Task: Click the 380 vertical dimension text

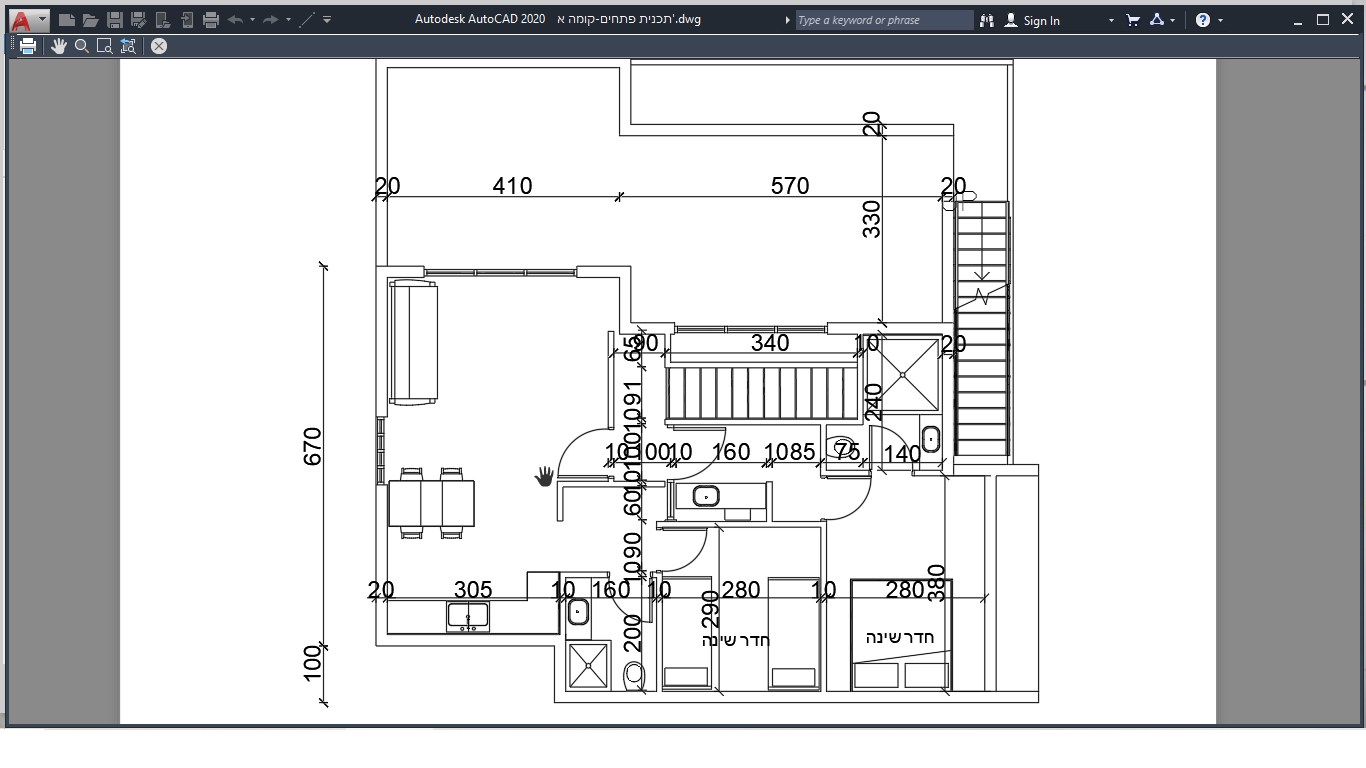Action: (x=936, y=583)
